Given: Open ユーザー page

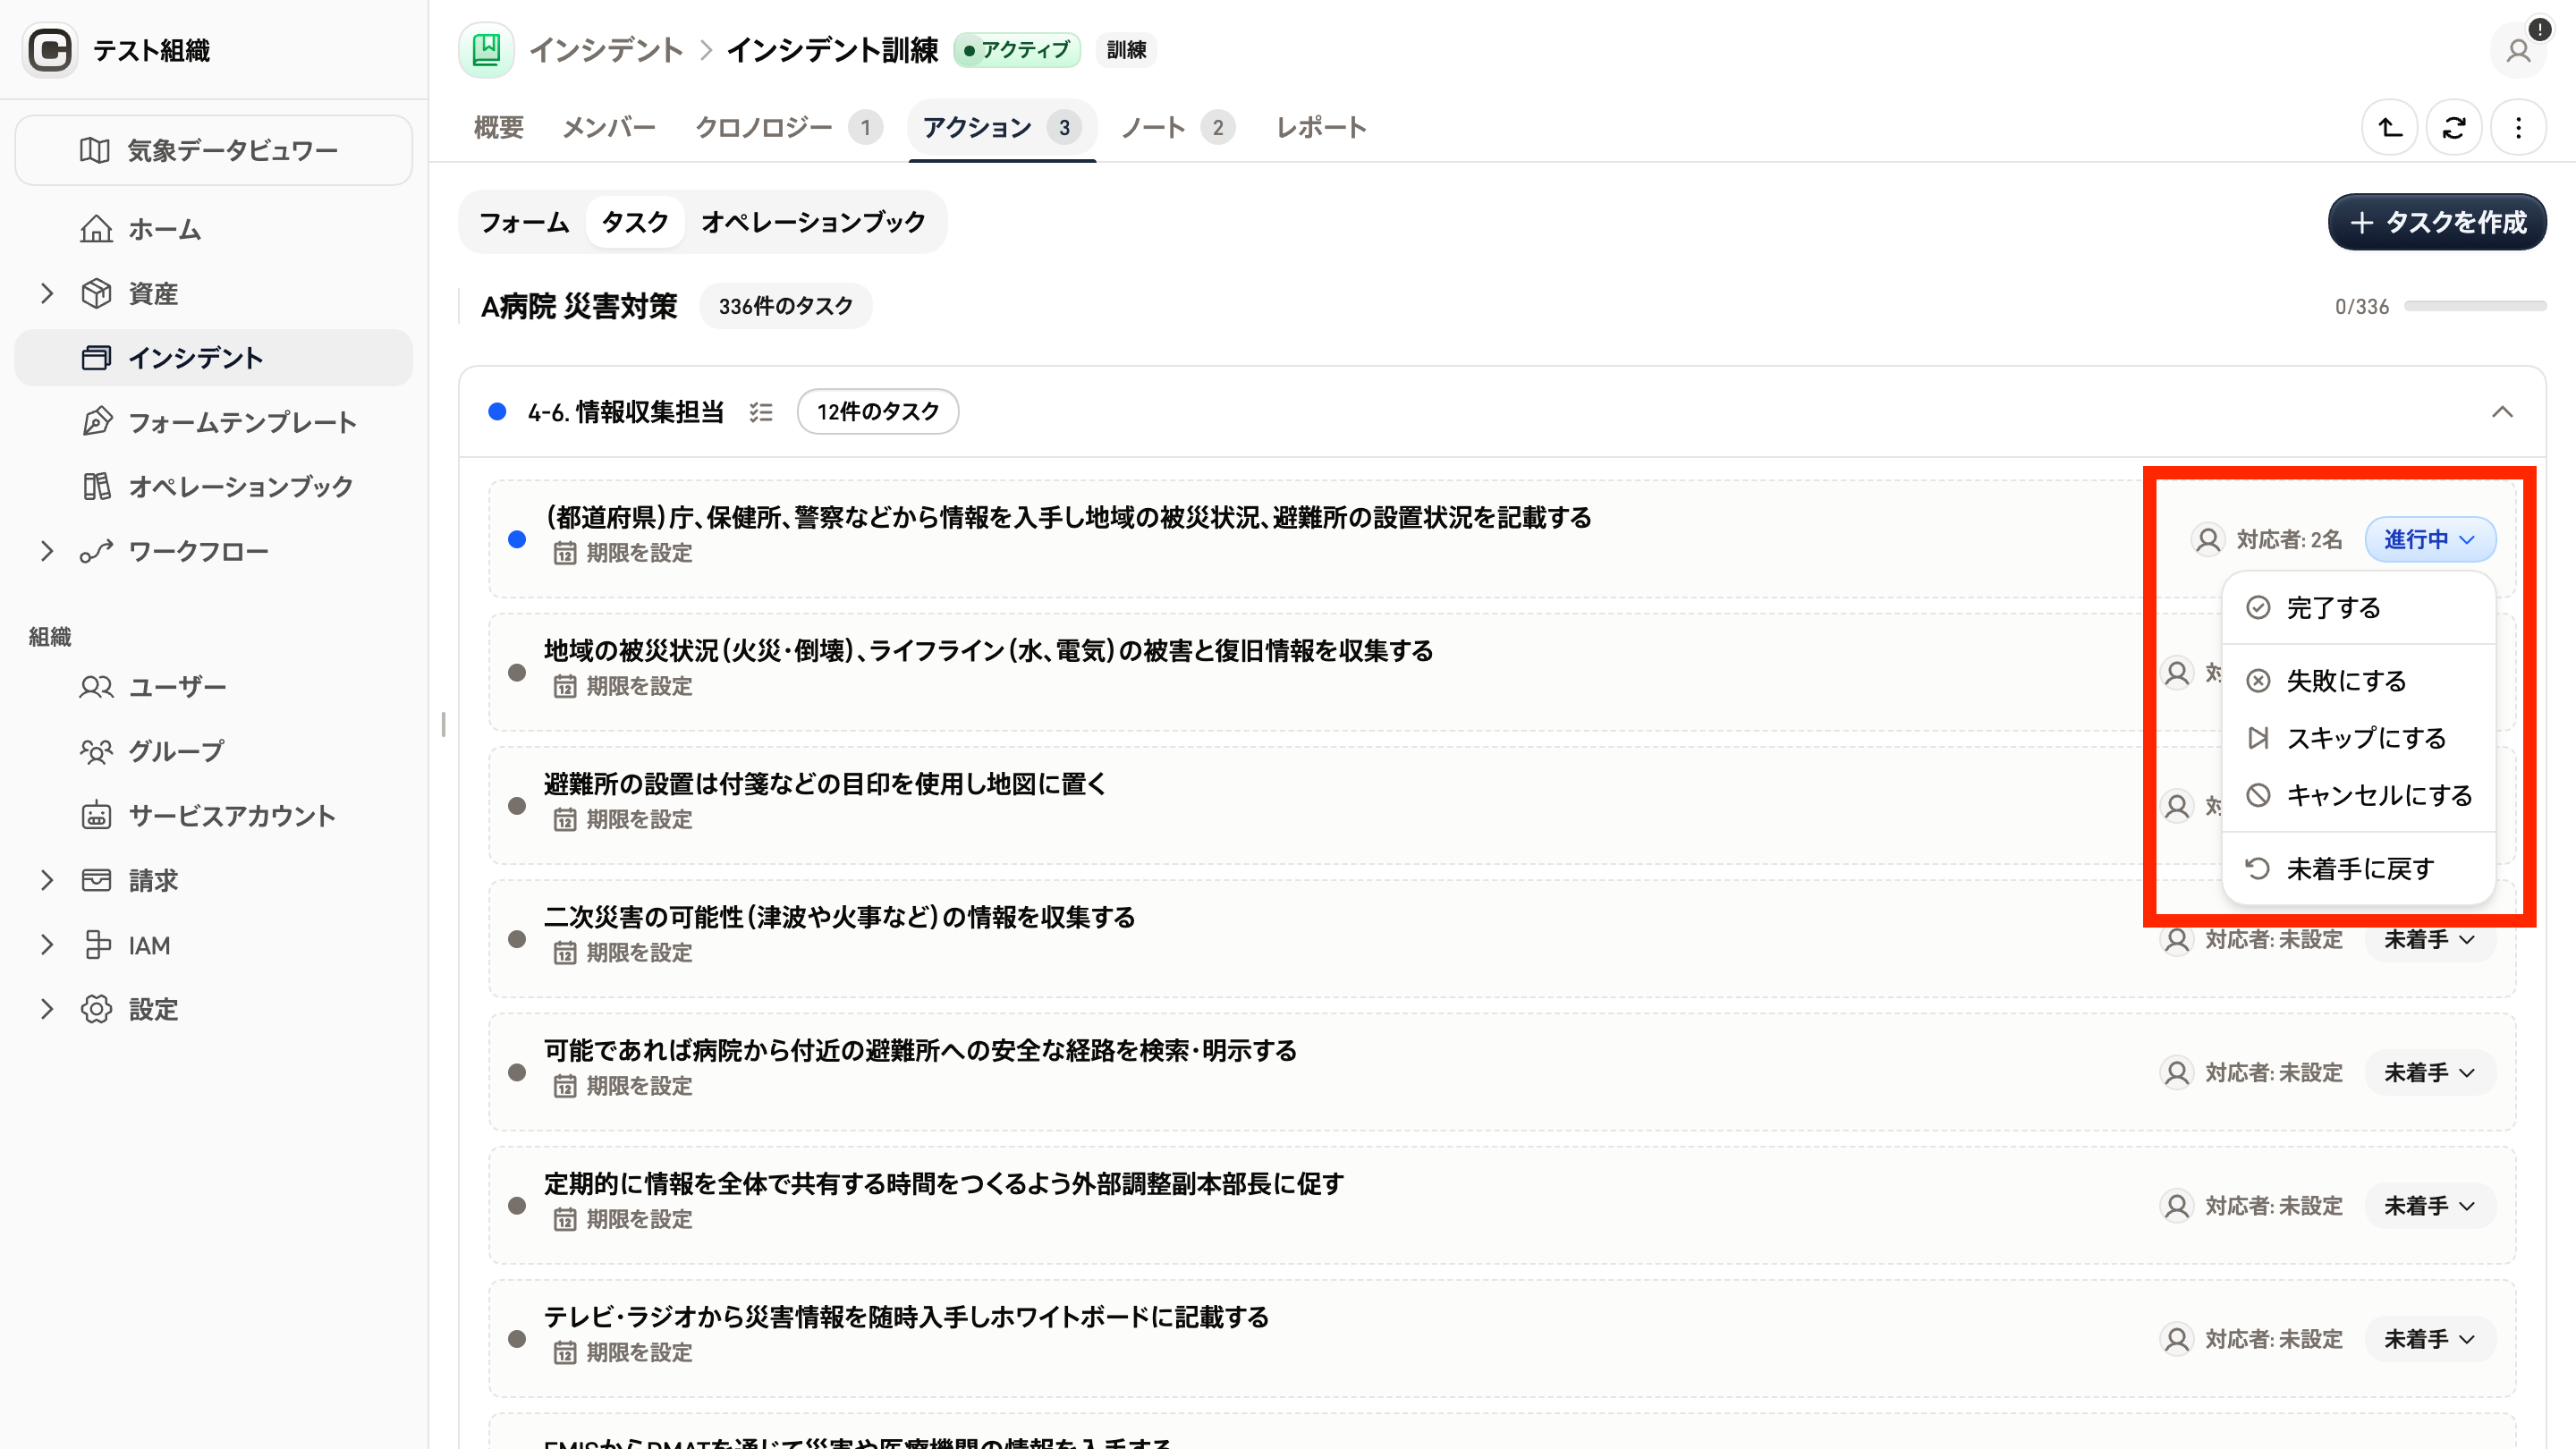Looking at the screenshot, I should coord(214,687).
